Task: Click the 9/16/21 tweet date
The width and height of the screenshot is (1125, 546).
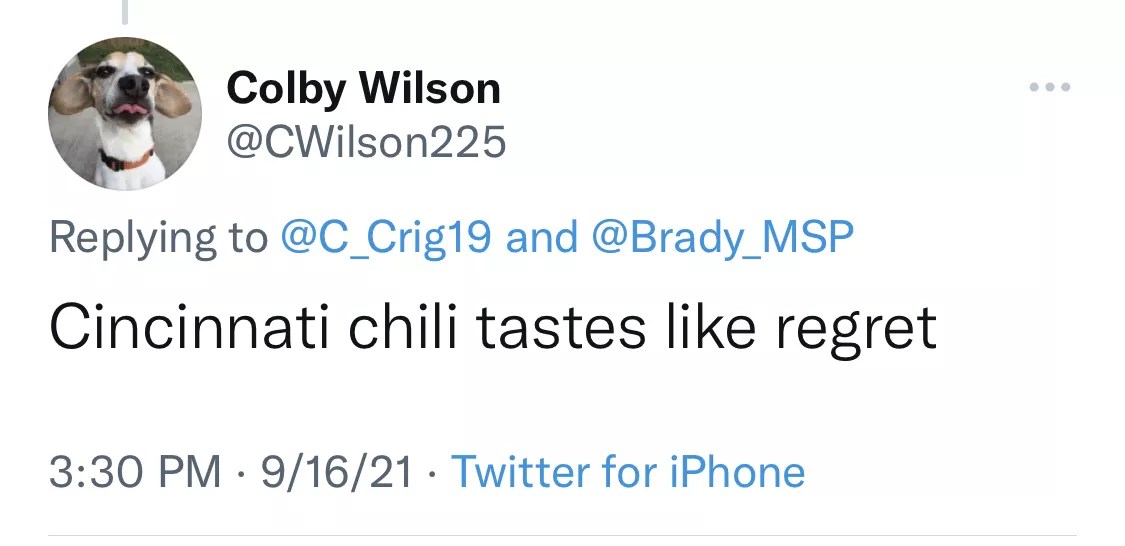Action: tap(337, 472)
